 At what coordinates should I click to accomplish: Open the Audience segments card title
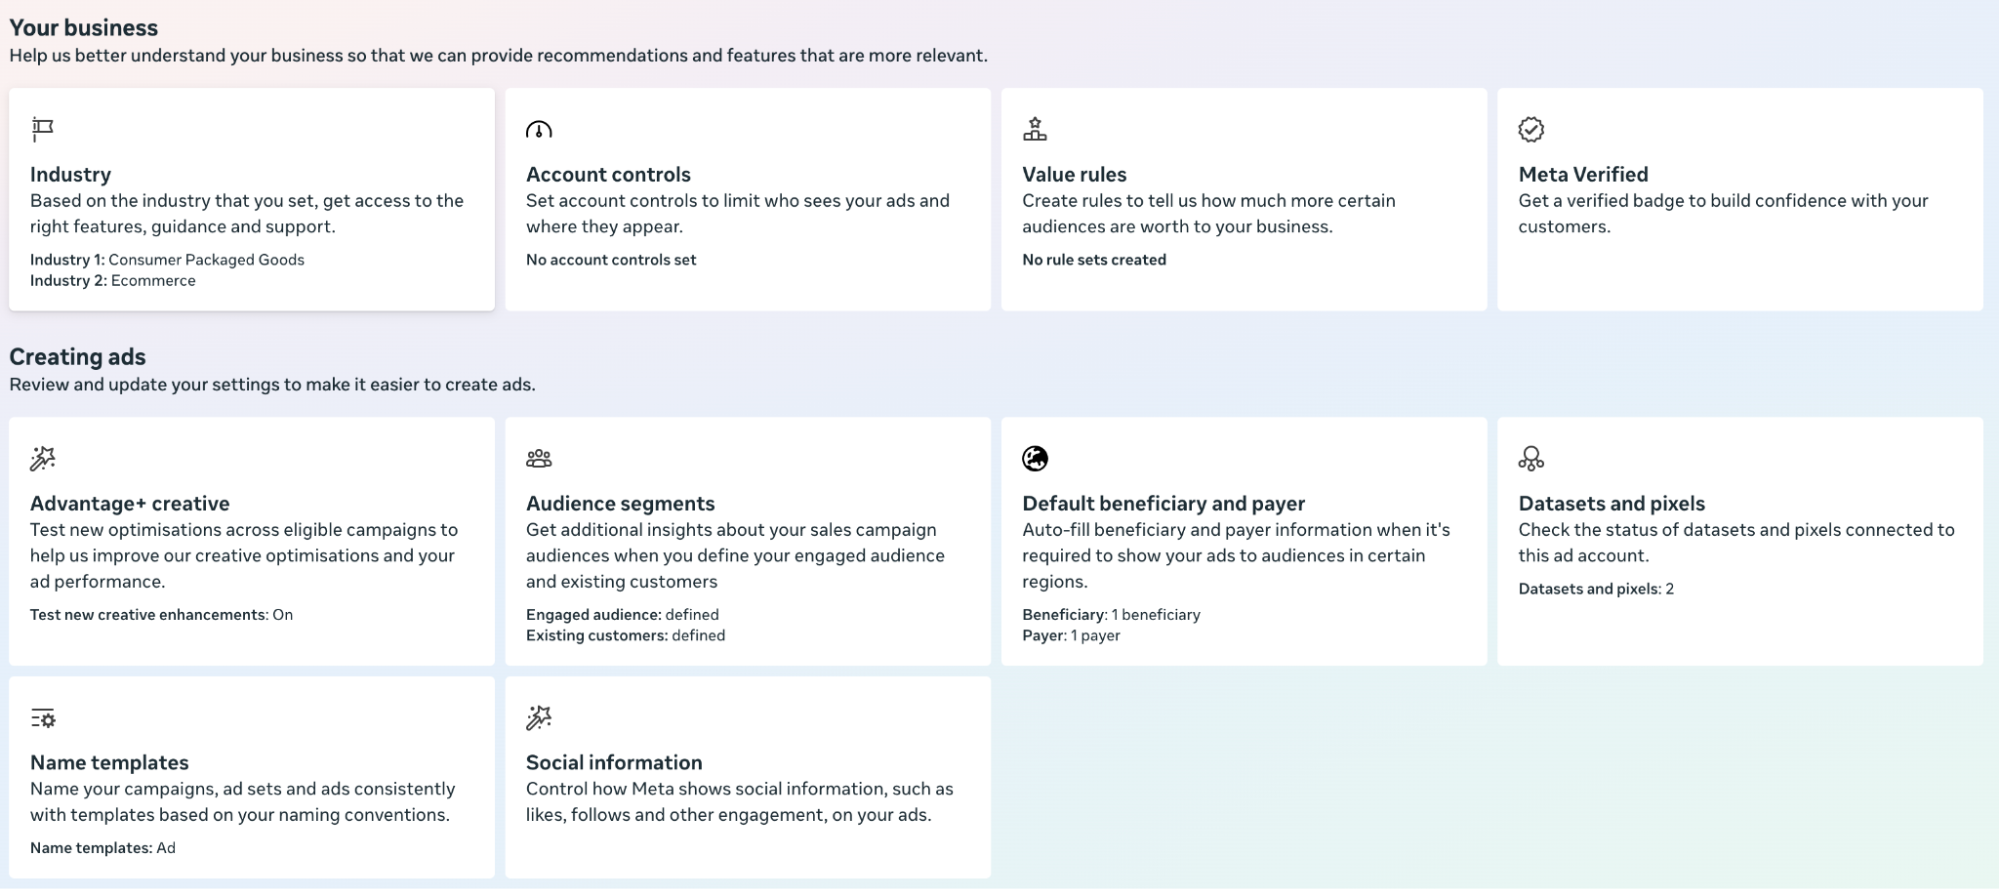(620, 503)
